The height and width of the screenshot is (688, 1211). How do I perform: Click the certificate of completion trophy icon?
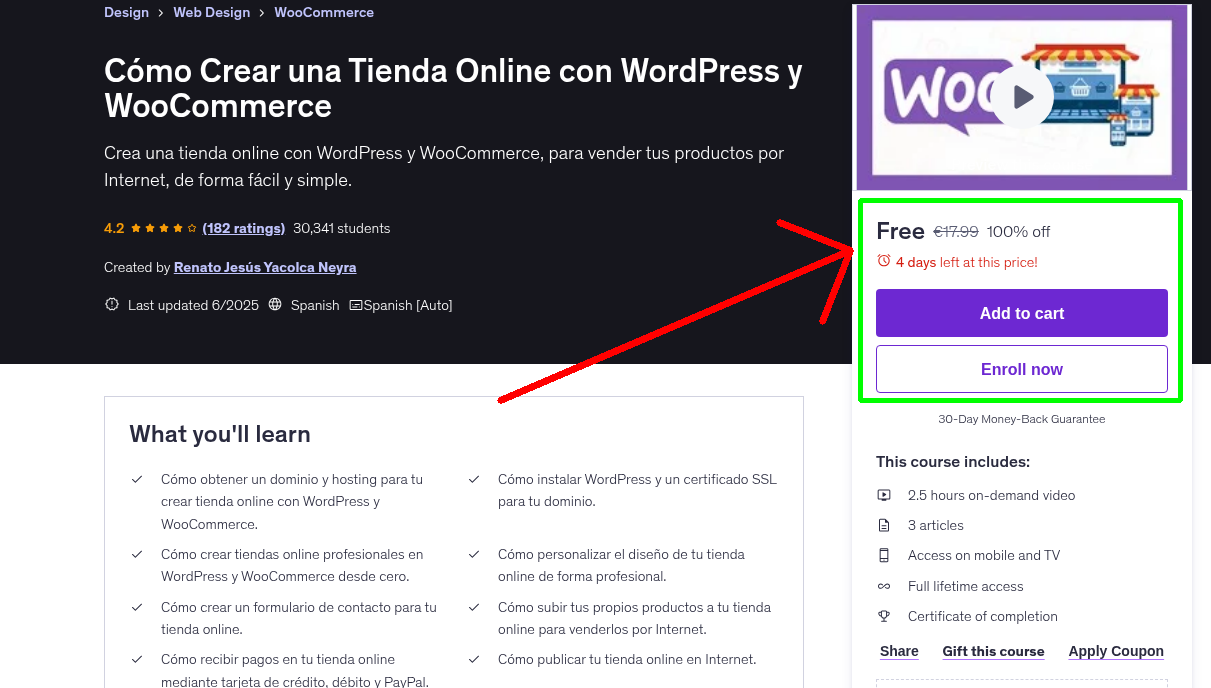coord(884,616)
